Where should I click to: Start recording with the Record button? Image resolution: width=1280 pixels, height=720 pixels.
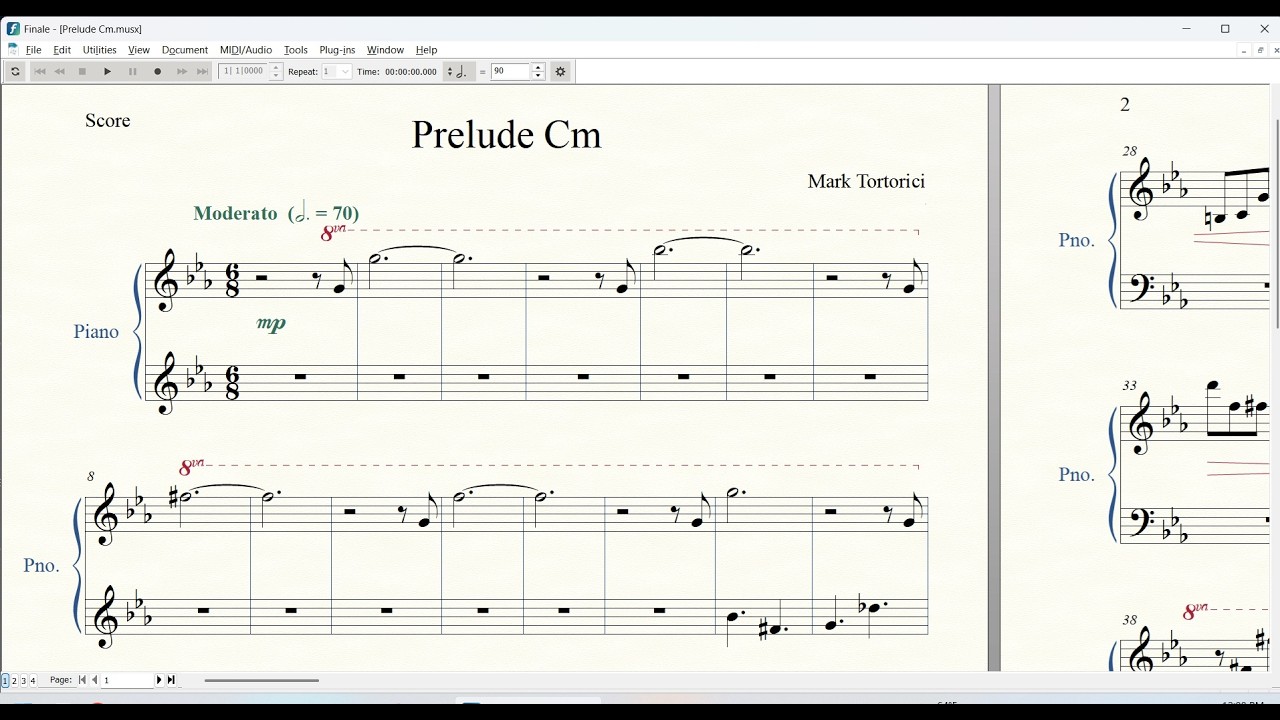158,72
